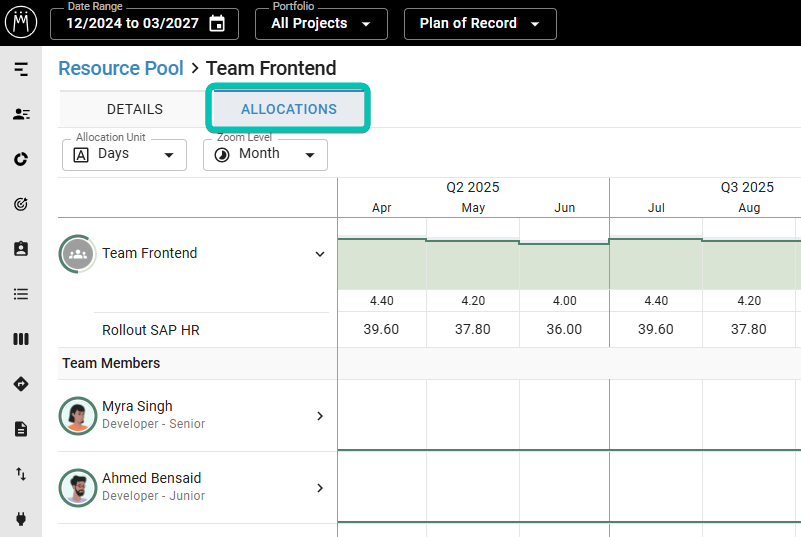Open the resource pool people sidebar icon
Image resolution: width=801 pixels, height=537 pixels.
[x=21, y=114]
